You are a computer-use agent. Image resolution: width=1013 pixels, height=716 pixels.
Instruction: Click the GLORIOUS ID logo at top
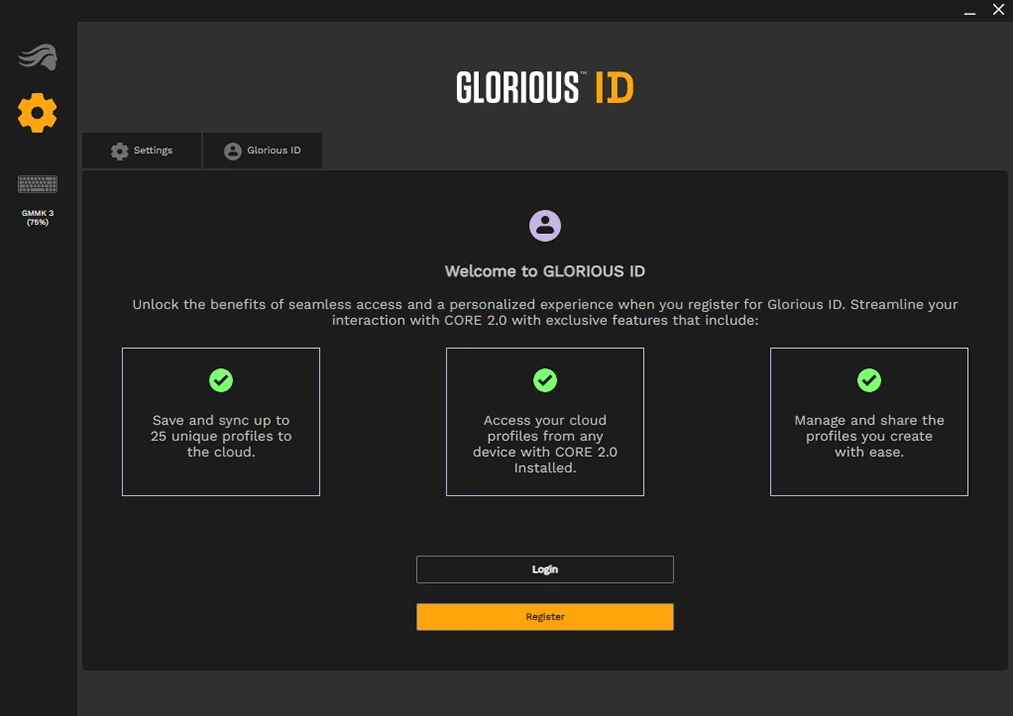[545, 87]
